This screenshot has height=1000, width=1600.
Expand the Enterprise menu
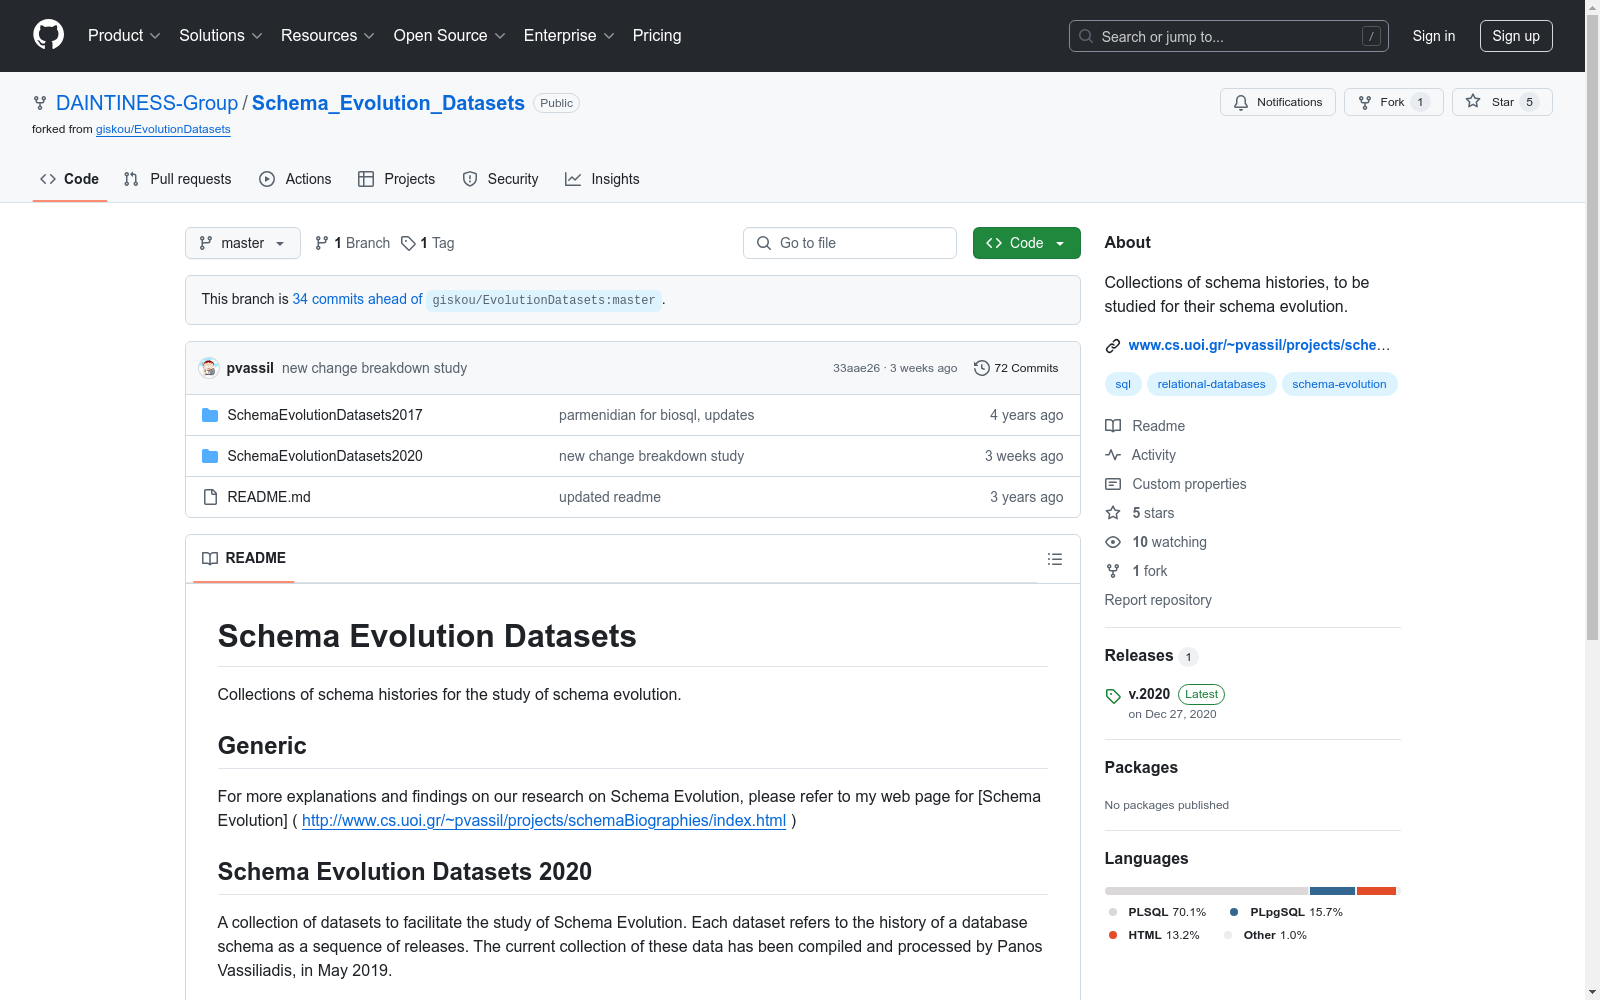[x=569, y=36]
